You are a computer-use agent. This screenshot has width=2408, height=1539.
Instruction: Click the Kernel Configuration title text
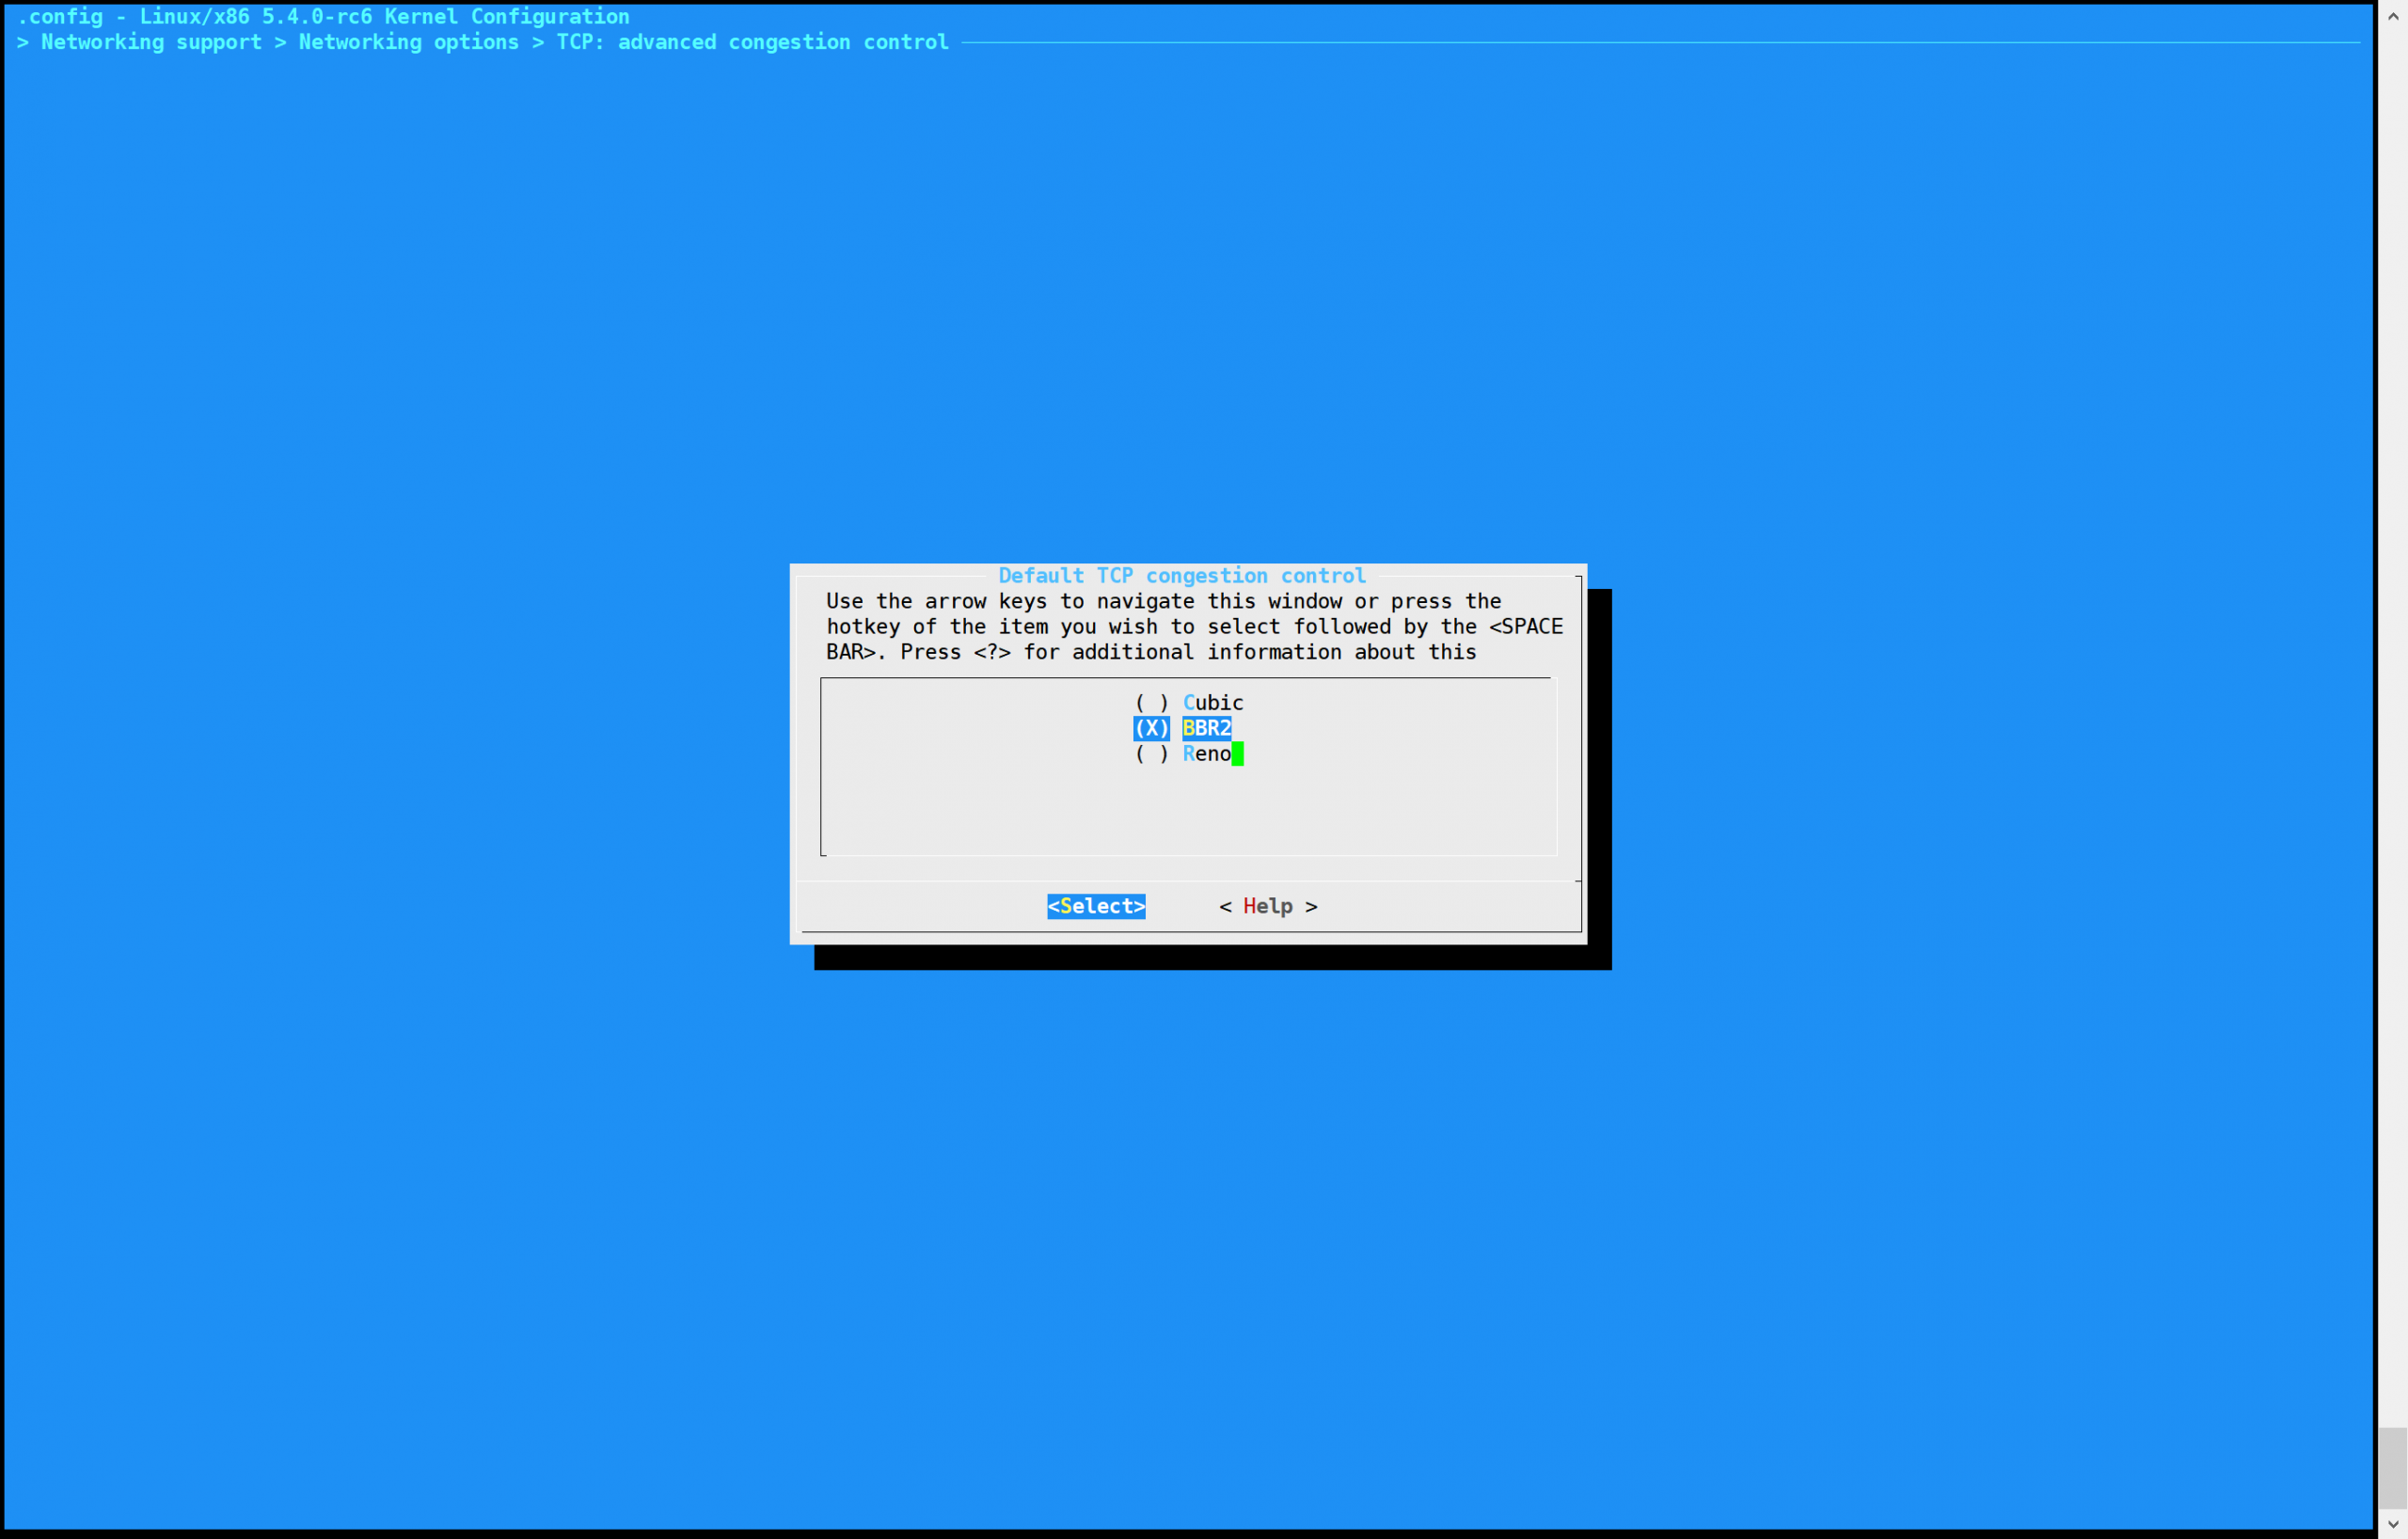(x=507, y=16)
